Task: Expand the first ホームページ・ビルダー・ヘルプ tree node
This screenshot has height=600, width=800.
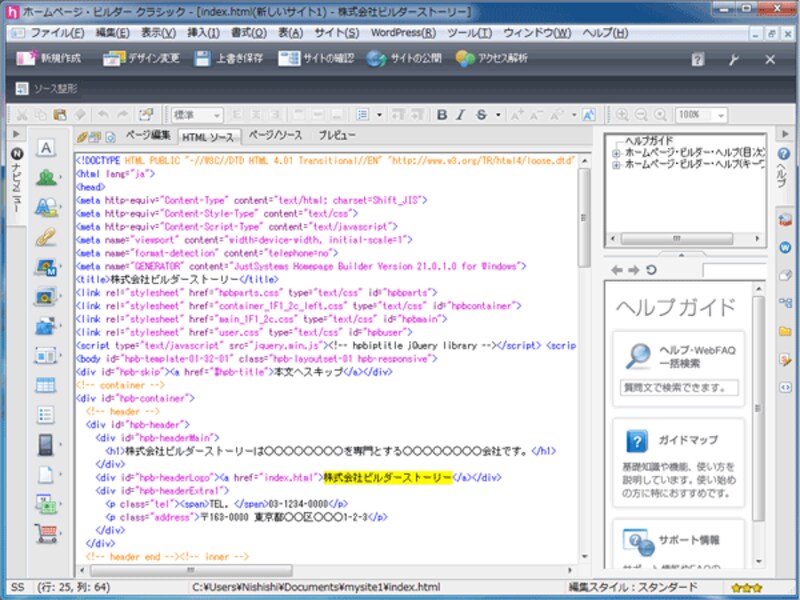Action: pos(616,153)
